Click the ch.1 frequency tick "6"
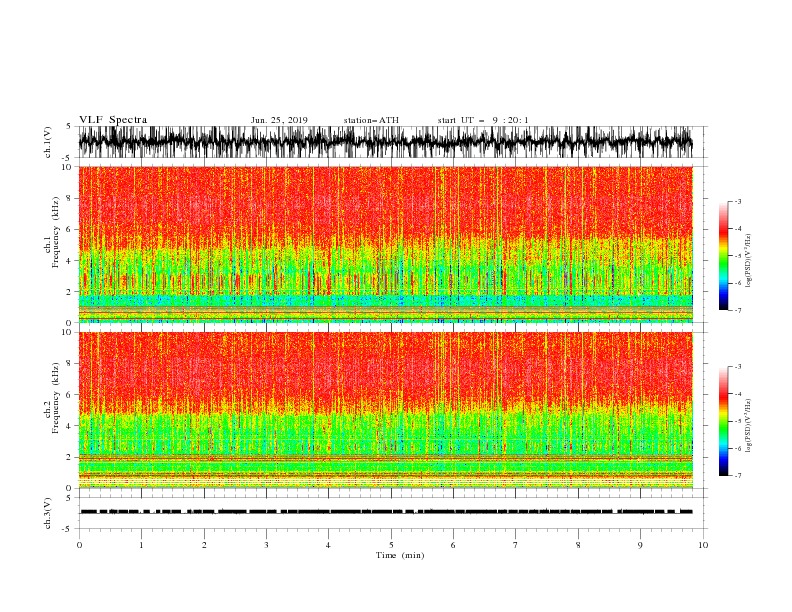792x612 pixels. (x=70, y=229)
